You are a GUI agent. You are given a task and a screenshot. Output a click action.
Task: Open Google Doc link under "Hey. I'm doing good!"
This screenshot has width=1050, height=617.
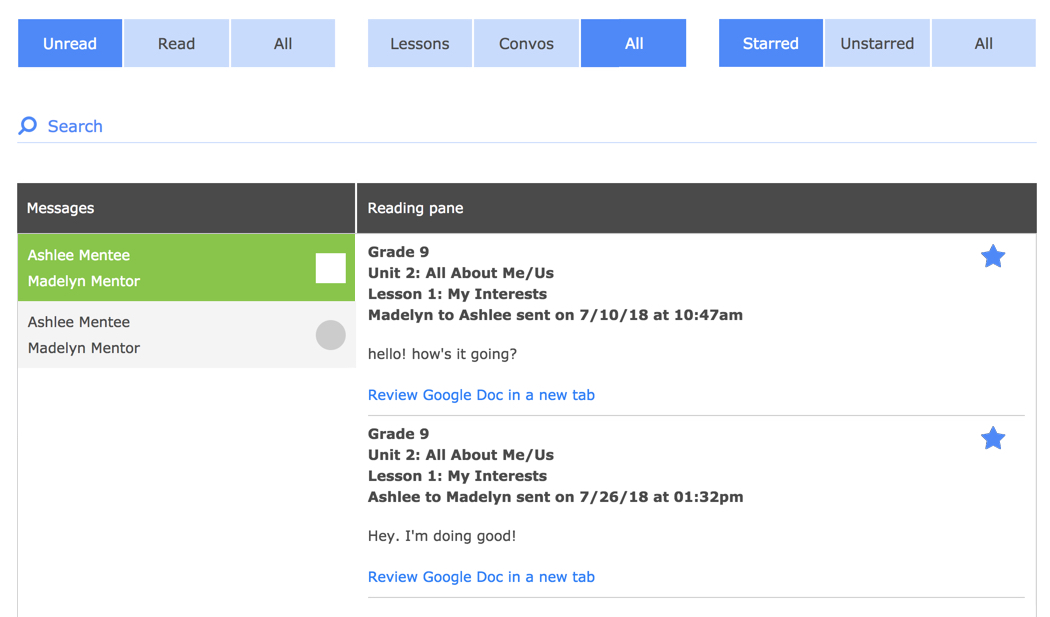(481, 577)
